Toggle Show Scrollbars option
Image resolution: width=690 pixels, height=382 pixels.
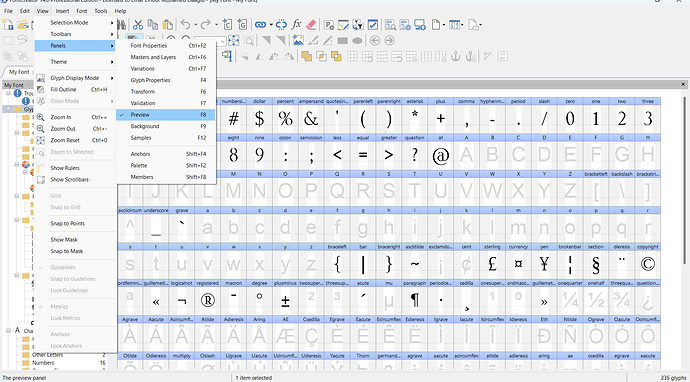[x=75, y=180]
